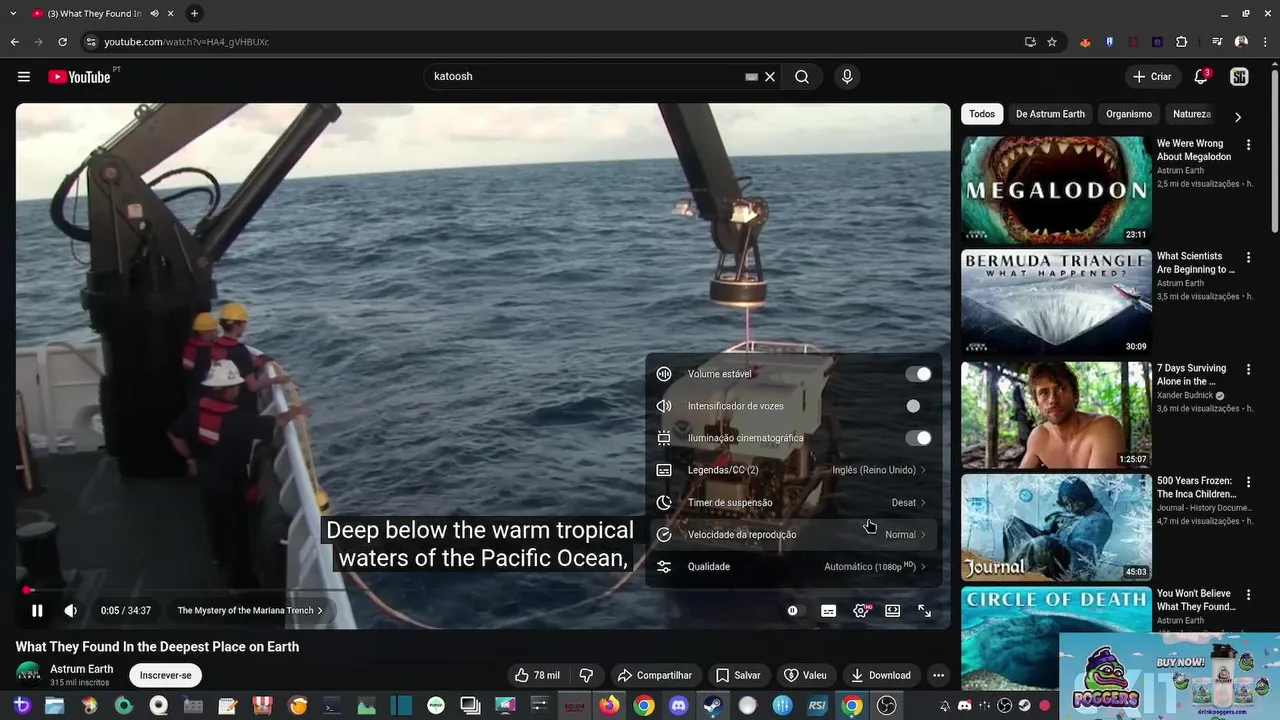1280x720 pixels.
Task: Open the notifications bell
Action: click(1201, 77)
